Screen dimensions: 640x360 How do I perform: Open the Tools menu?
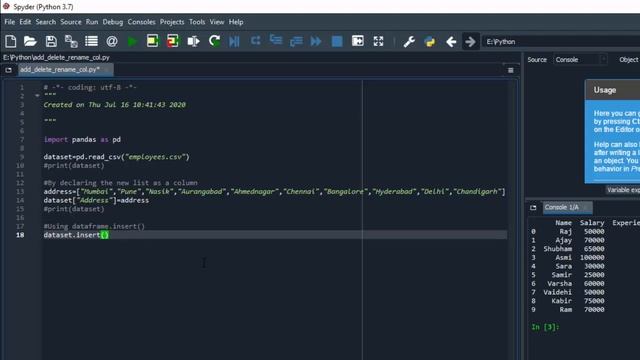(197, 22)
